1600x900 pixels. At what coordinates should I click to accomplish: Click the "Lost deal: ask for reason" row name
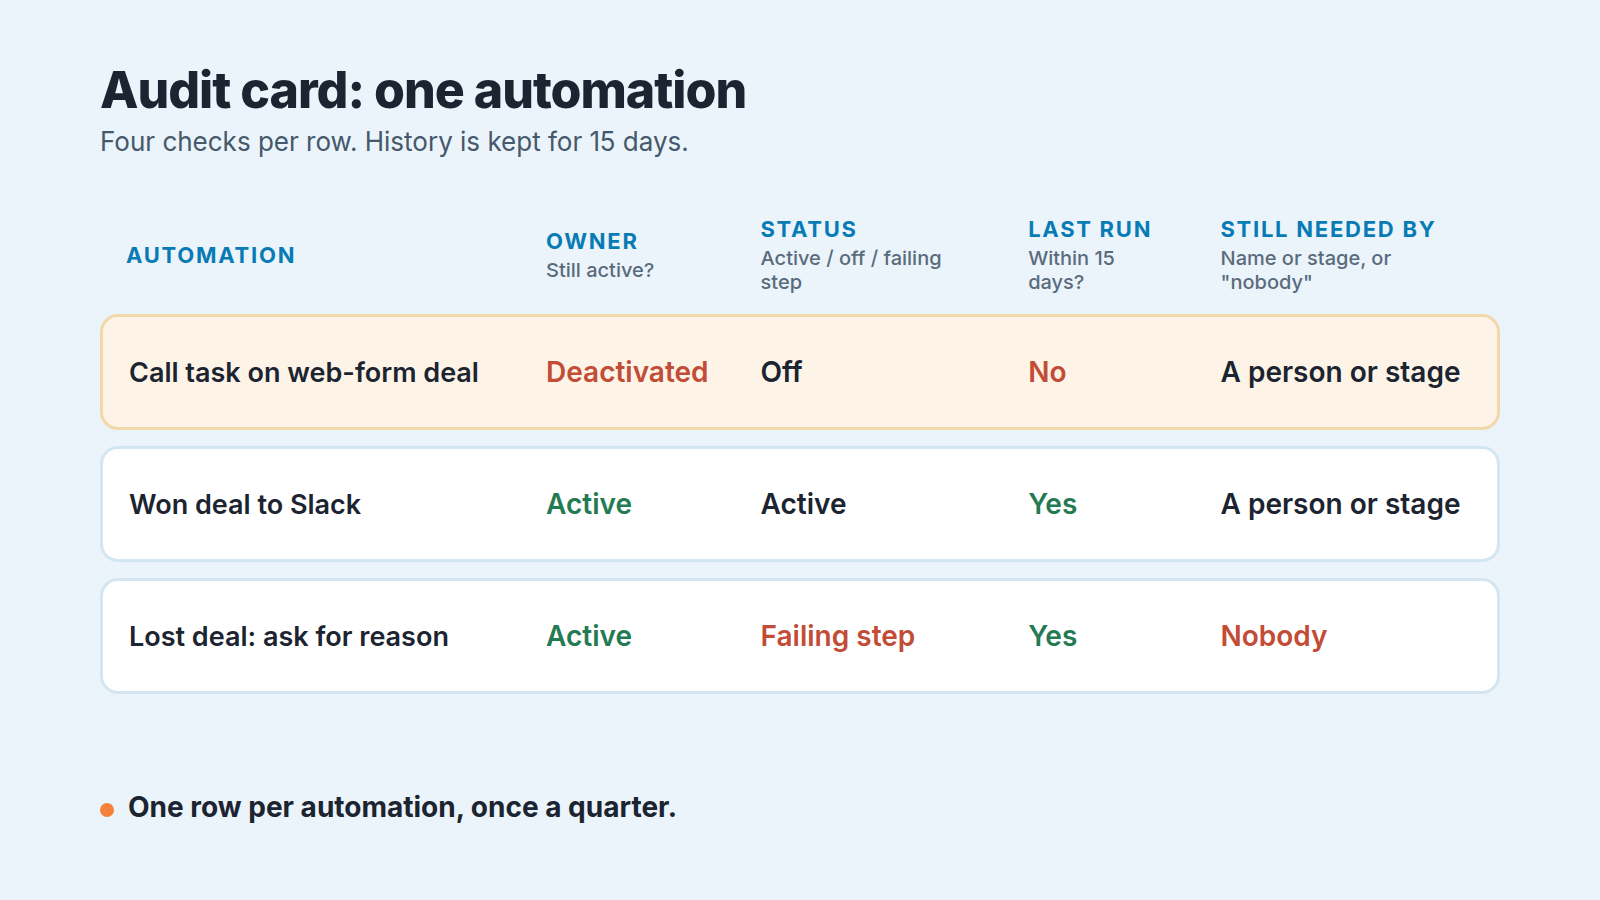(289, 637)
